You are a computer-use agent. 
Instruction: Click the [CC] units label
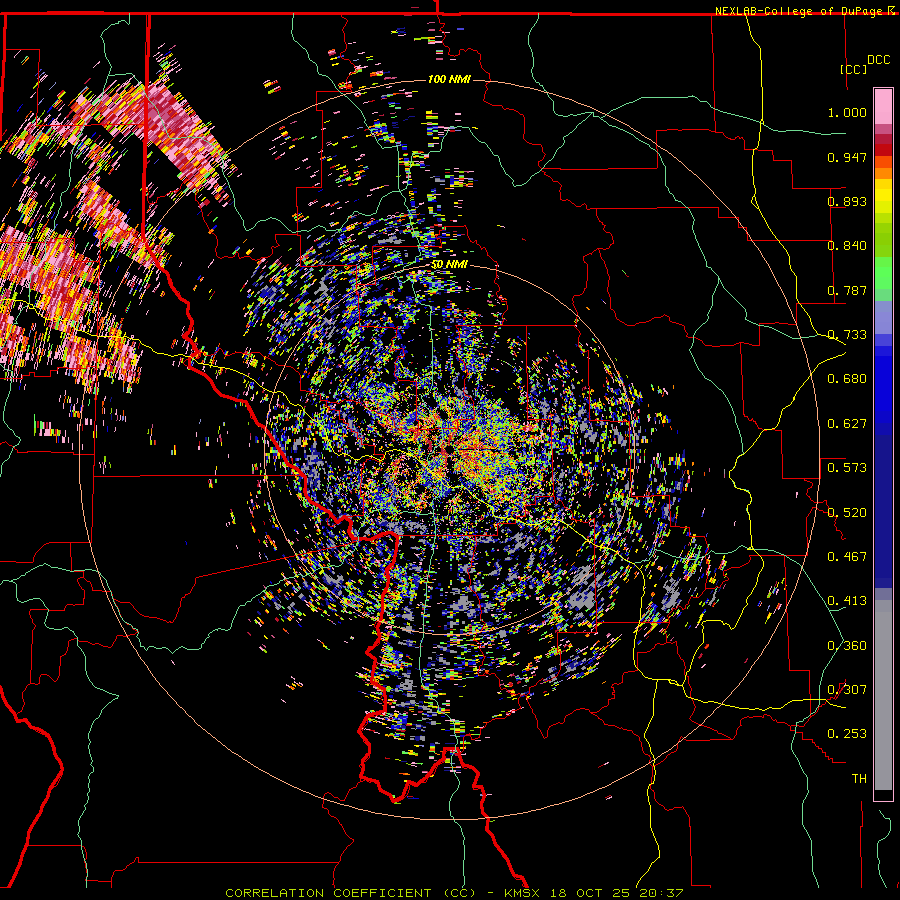click(x=854, y=69)
